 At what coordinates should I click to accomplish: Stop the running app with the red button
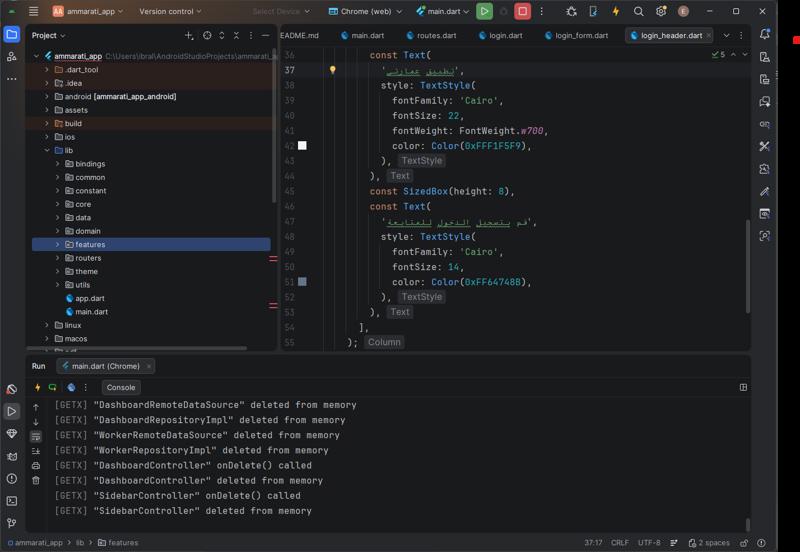click(522, 11)
